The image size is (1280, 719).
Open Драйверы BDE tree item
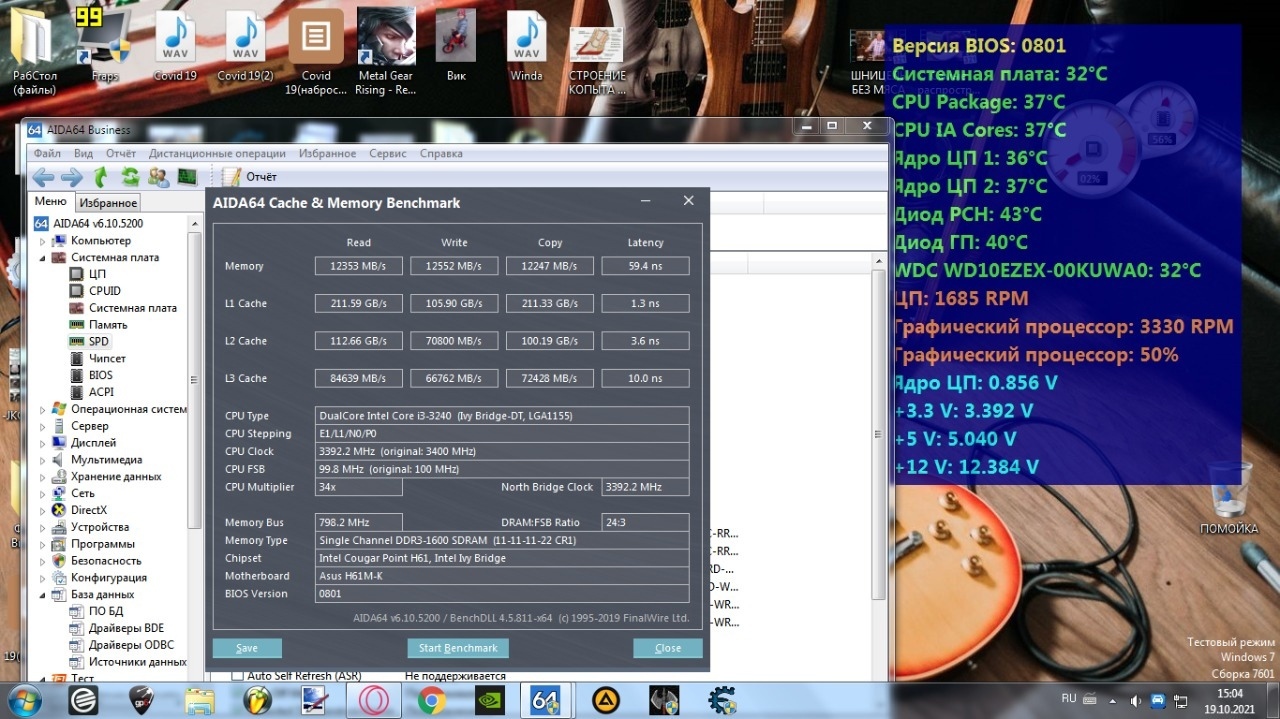pyautogui.click(x=126, y=628)
